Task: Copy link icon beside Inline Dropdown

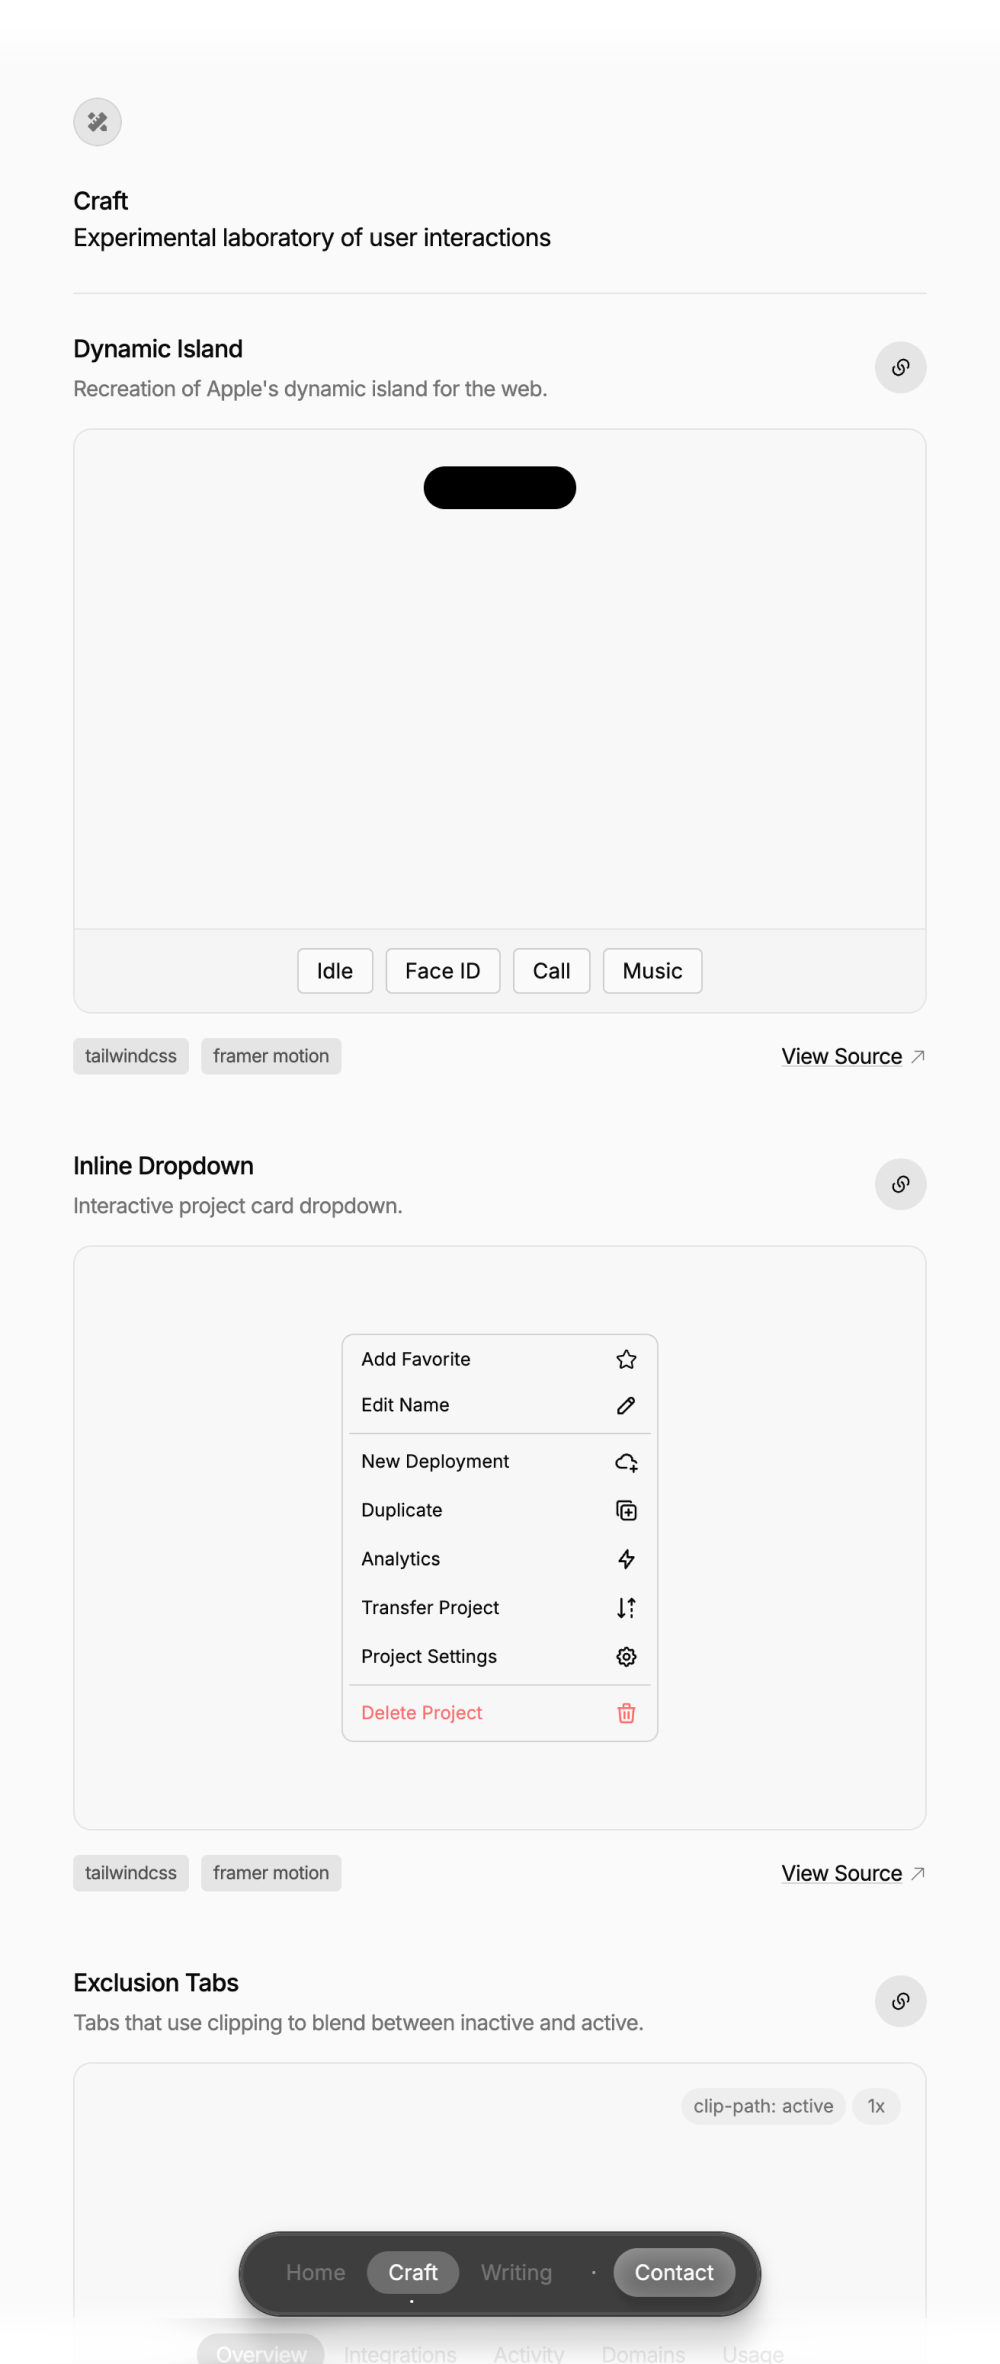Action: 900,1184
